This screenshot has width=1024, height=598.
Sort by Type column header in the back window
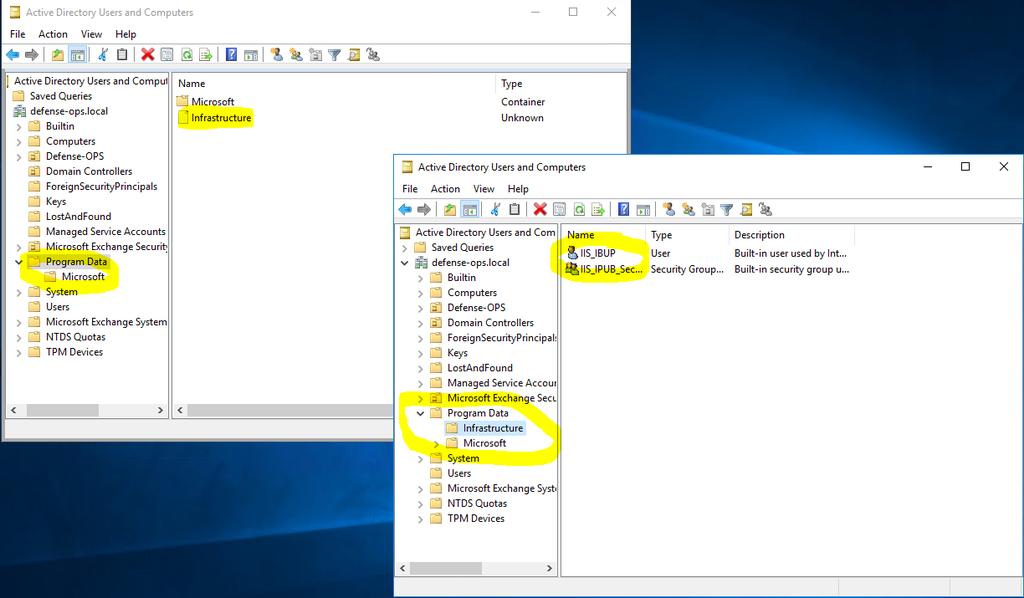pos(511,84)
